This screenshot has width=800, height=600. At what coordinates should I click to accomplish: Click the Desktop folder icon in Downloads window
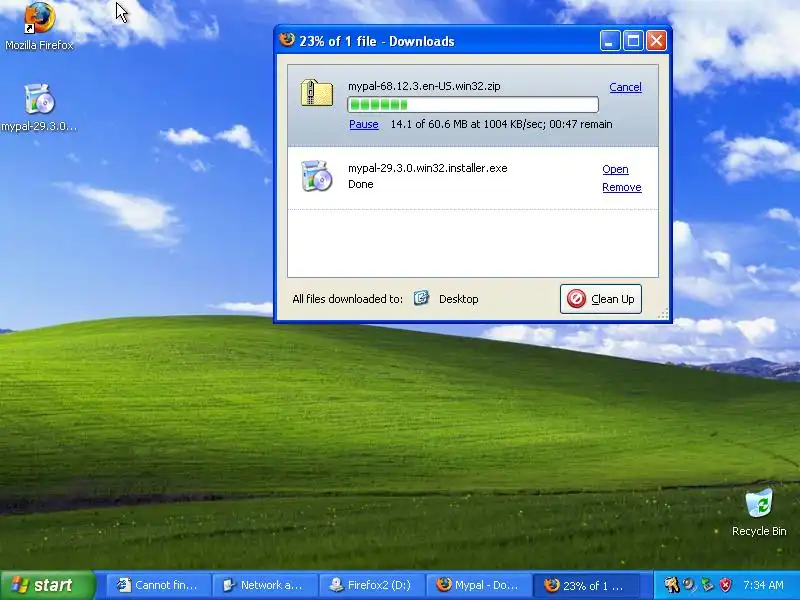421,298
